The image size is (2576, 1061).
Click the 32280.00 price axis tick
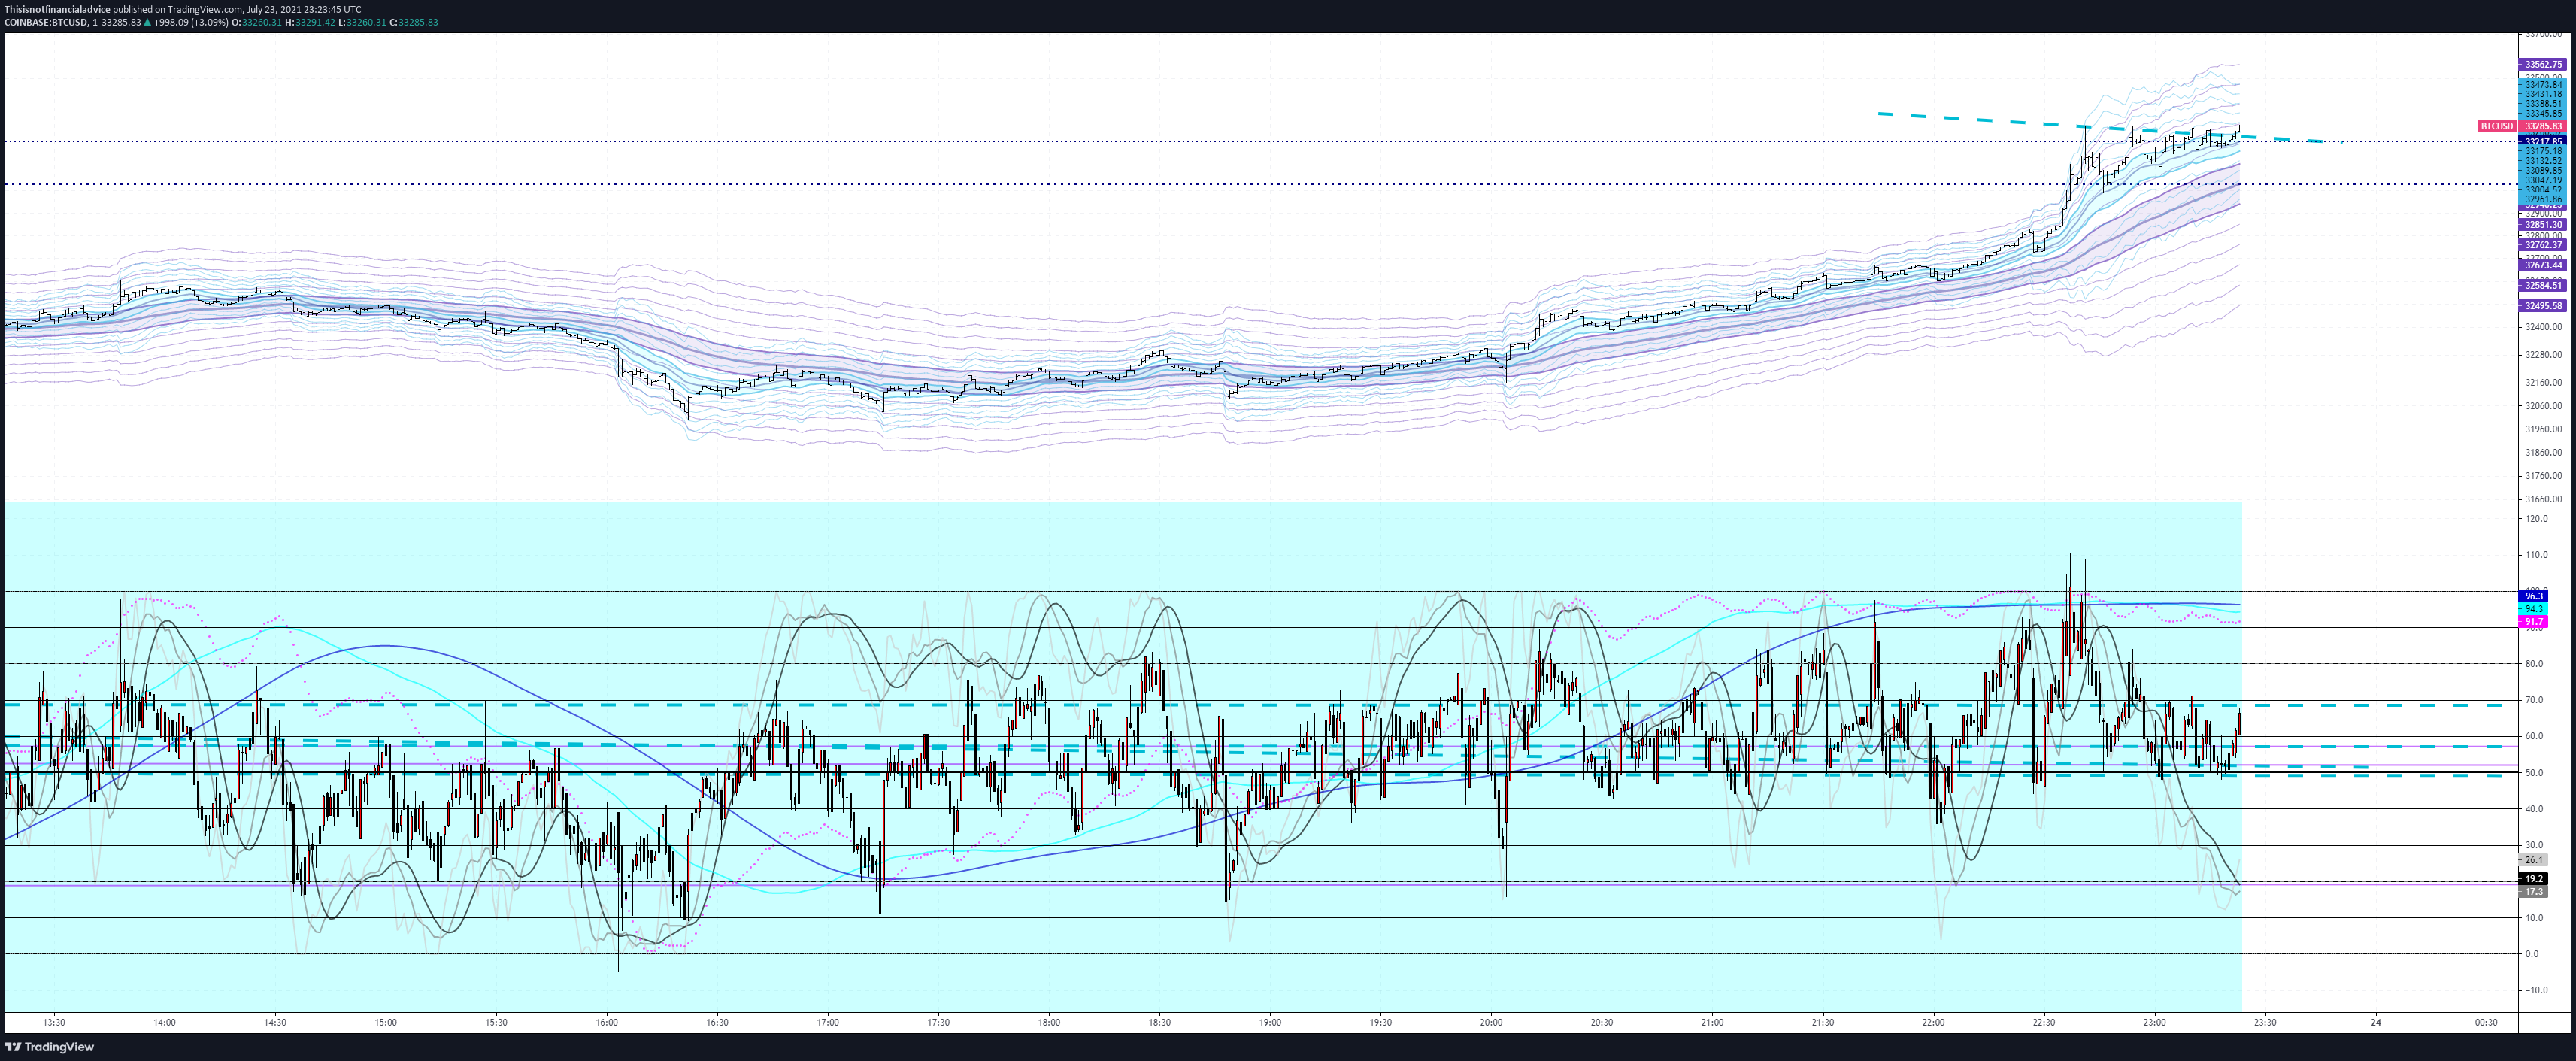coord(2543,355)
